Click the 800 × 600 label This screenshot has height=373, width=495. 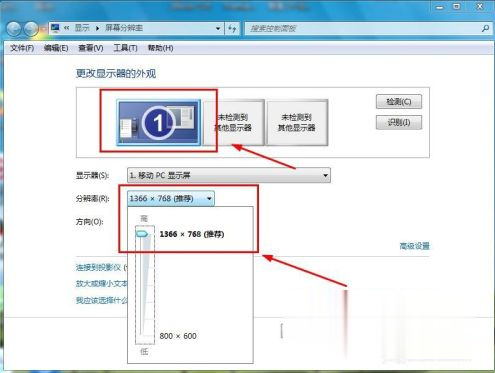coord(178,336)
